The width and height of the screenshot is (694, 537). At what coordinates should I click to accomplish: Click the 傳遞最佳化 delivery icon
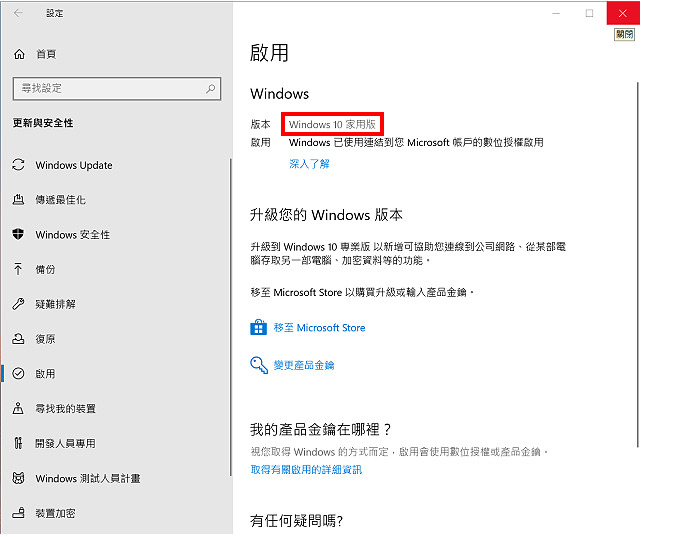pyautogui.click(x=18, y=200)
